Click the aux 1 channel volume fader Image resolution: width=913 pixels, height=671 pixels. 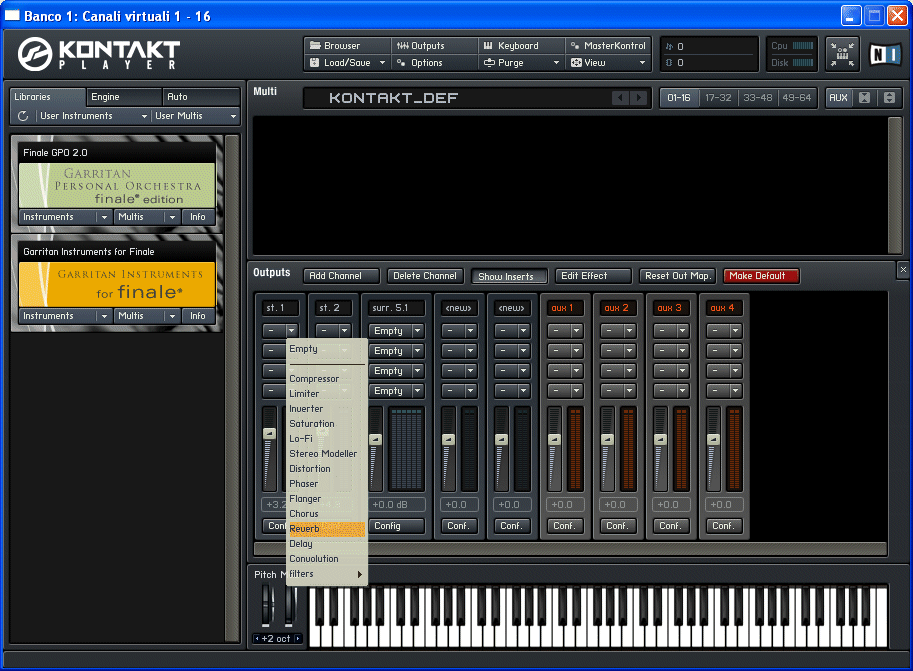coord(554,440)
